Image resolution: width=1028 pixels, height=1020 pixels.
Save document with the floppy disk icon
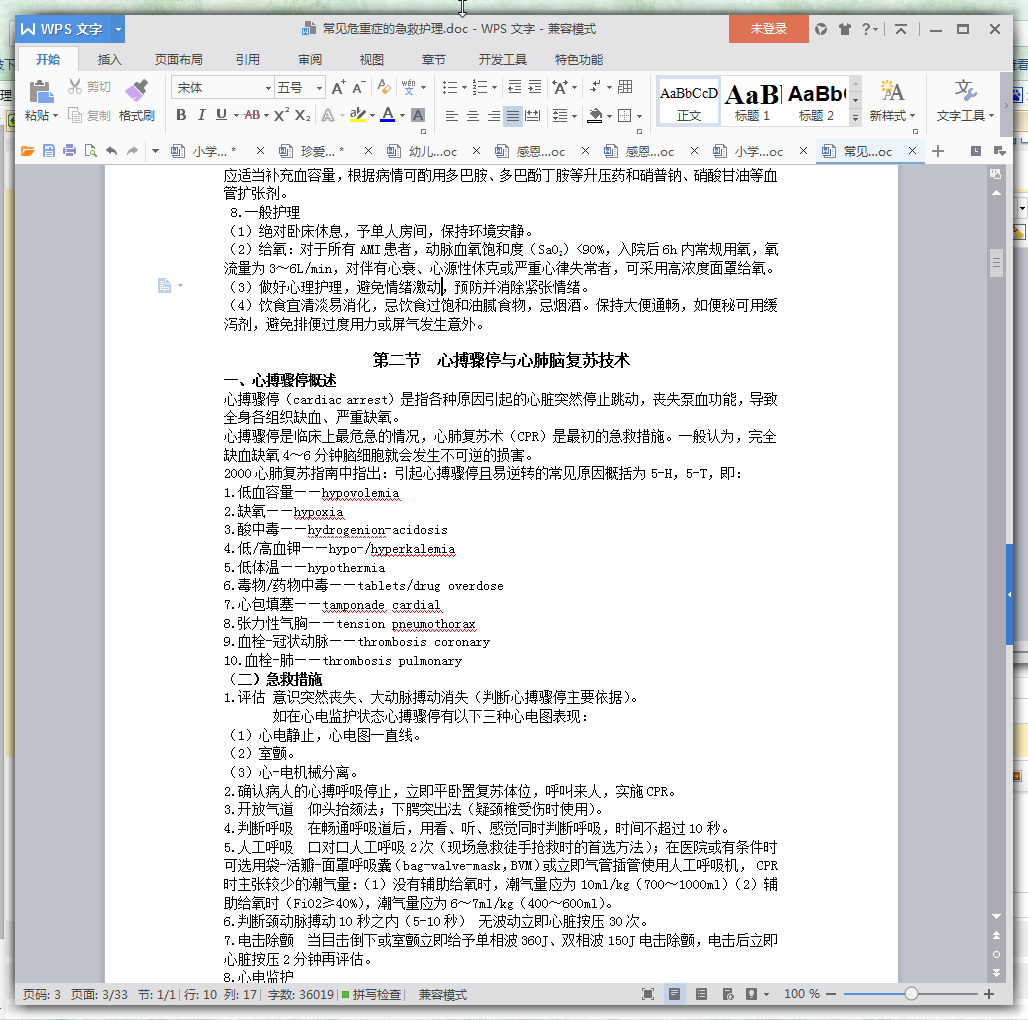(x=49, y=151)
